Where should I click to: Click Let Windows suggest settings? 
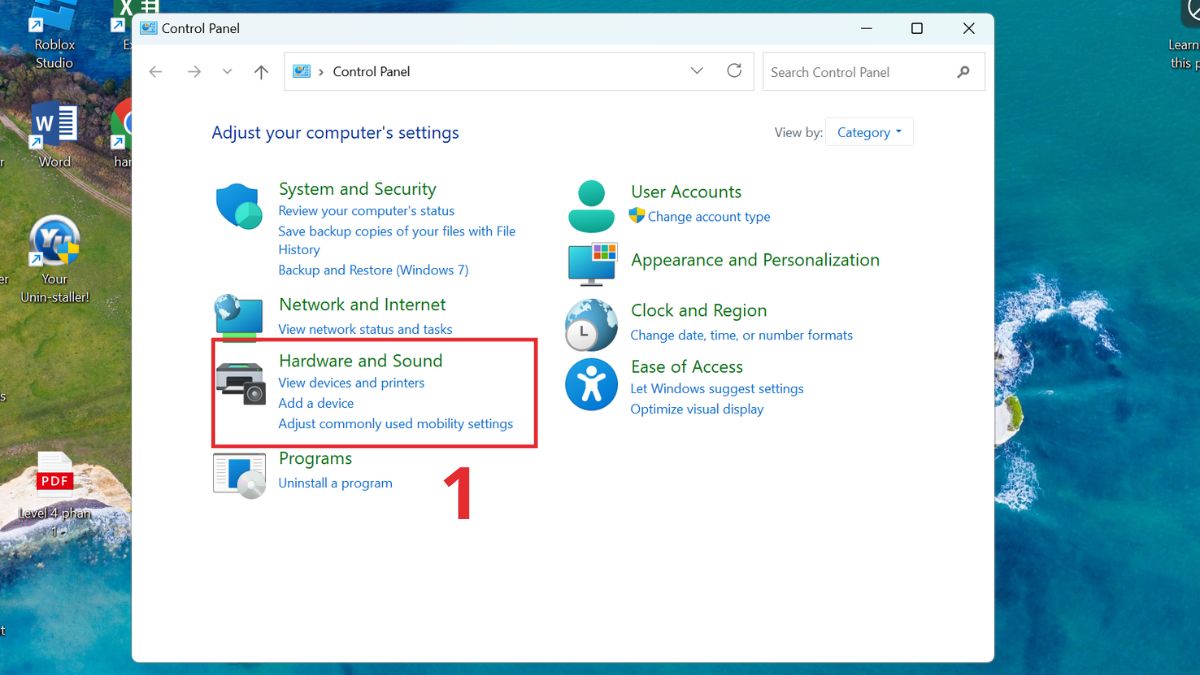[x=717, y=389]
